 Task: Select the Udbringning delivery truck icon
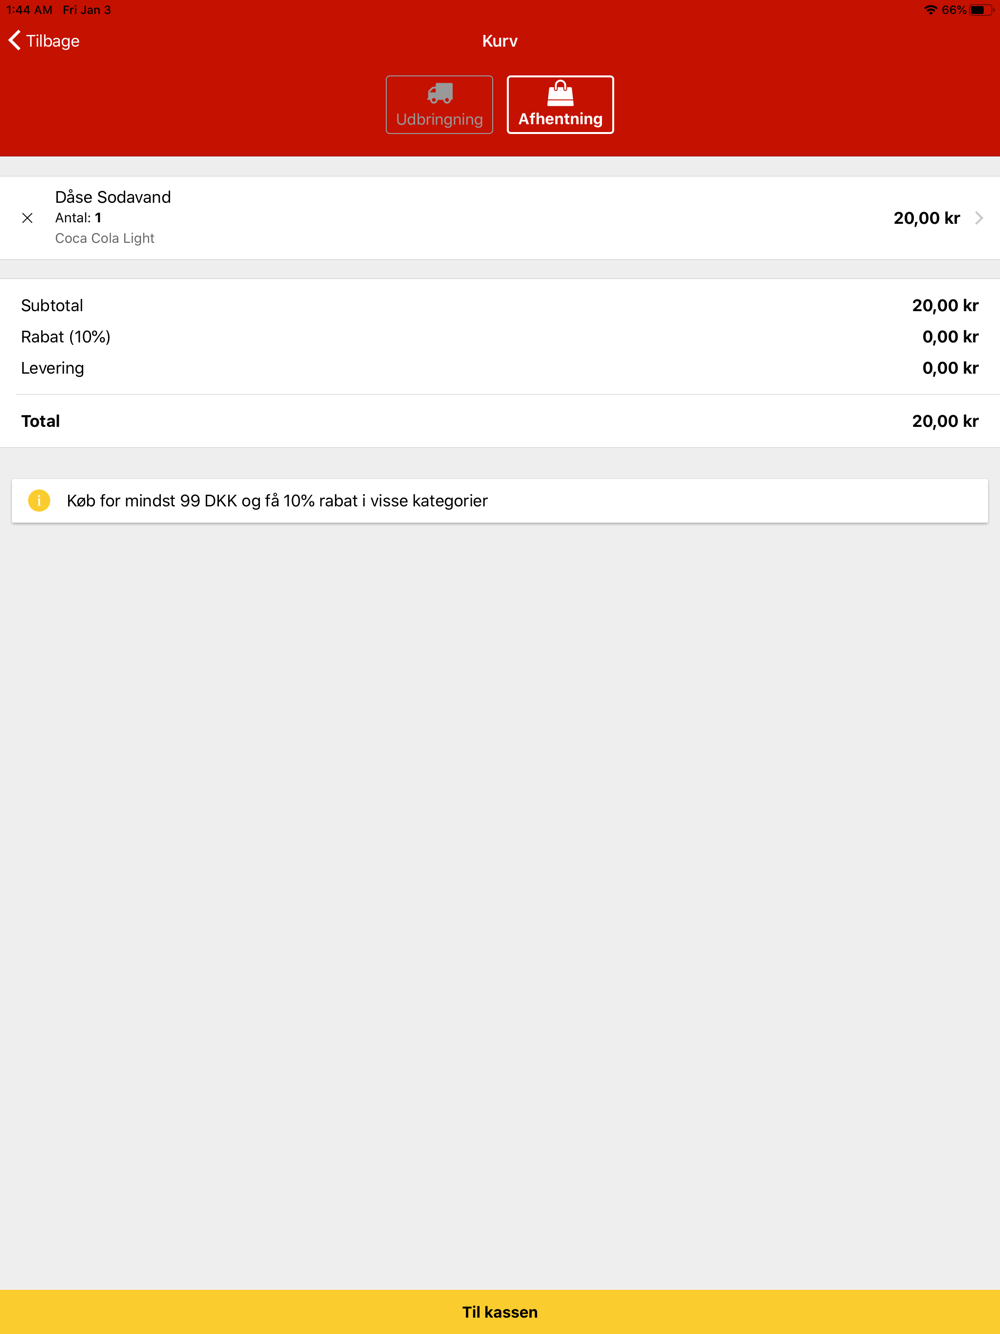tap(440, 94)
